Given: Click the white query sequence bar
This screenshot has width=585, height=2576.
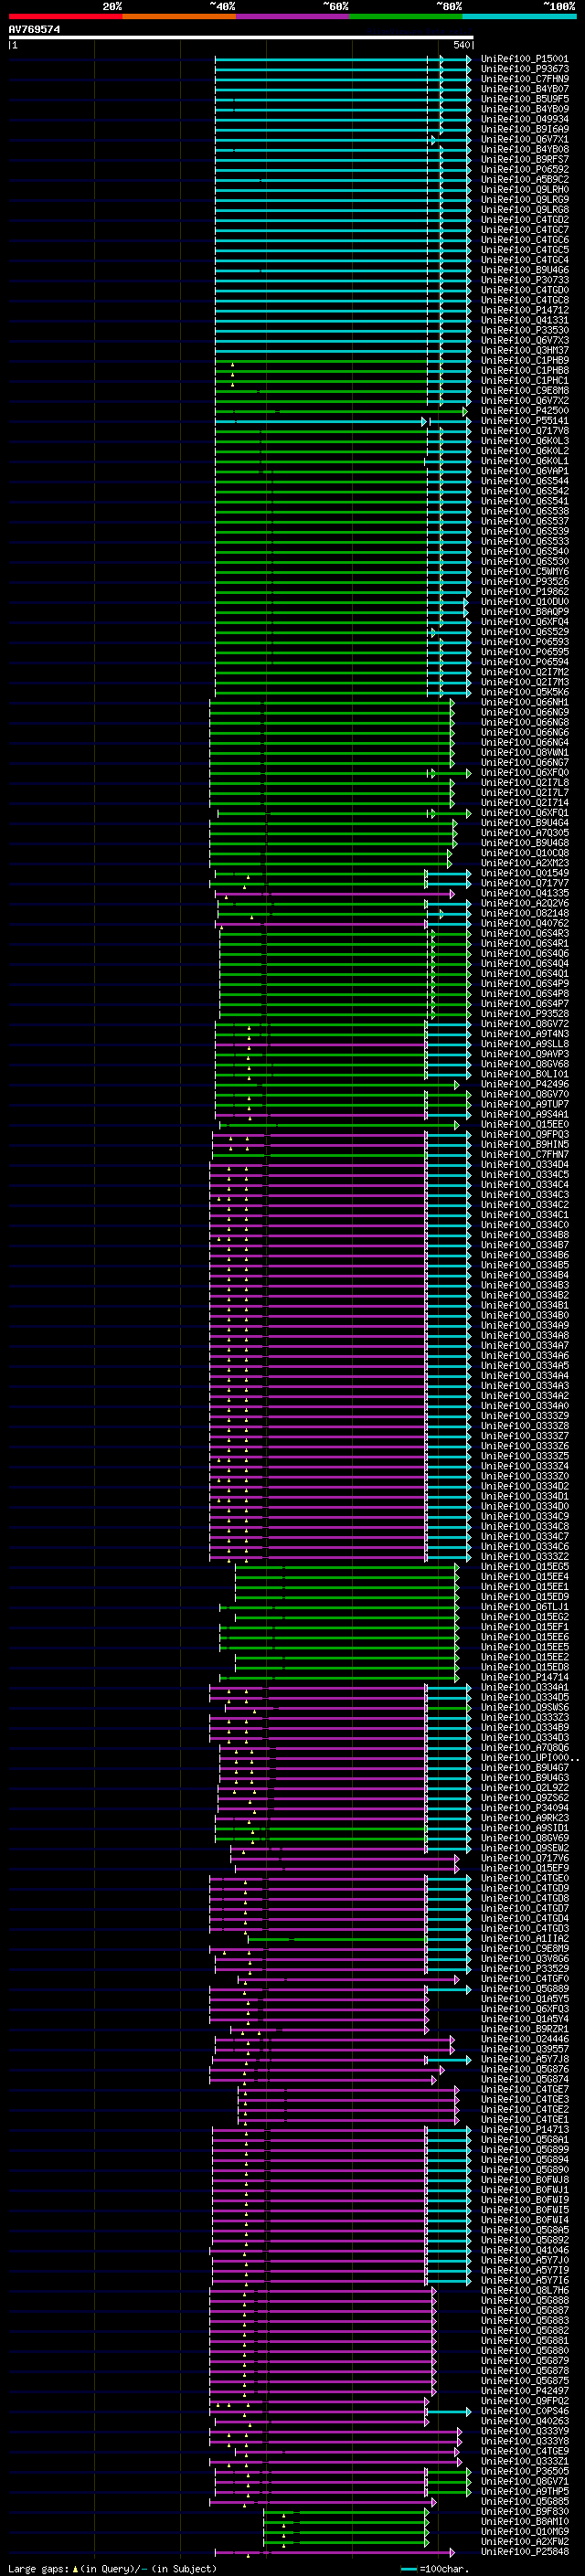Looking at the screenshot, I should coord(241,38).
